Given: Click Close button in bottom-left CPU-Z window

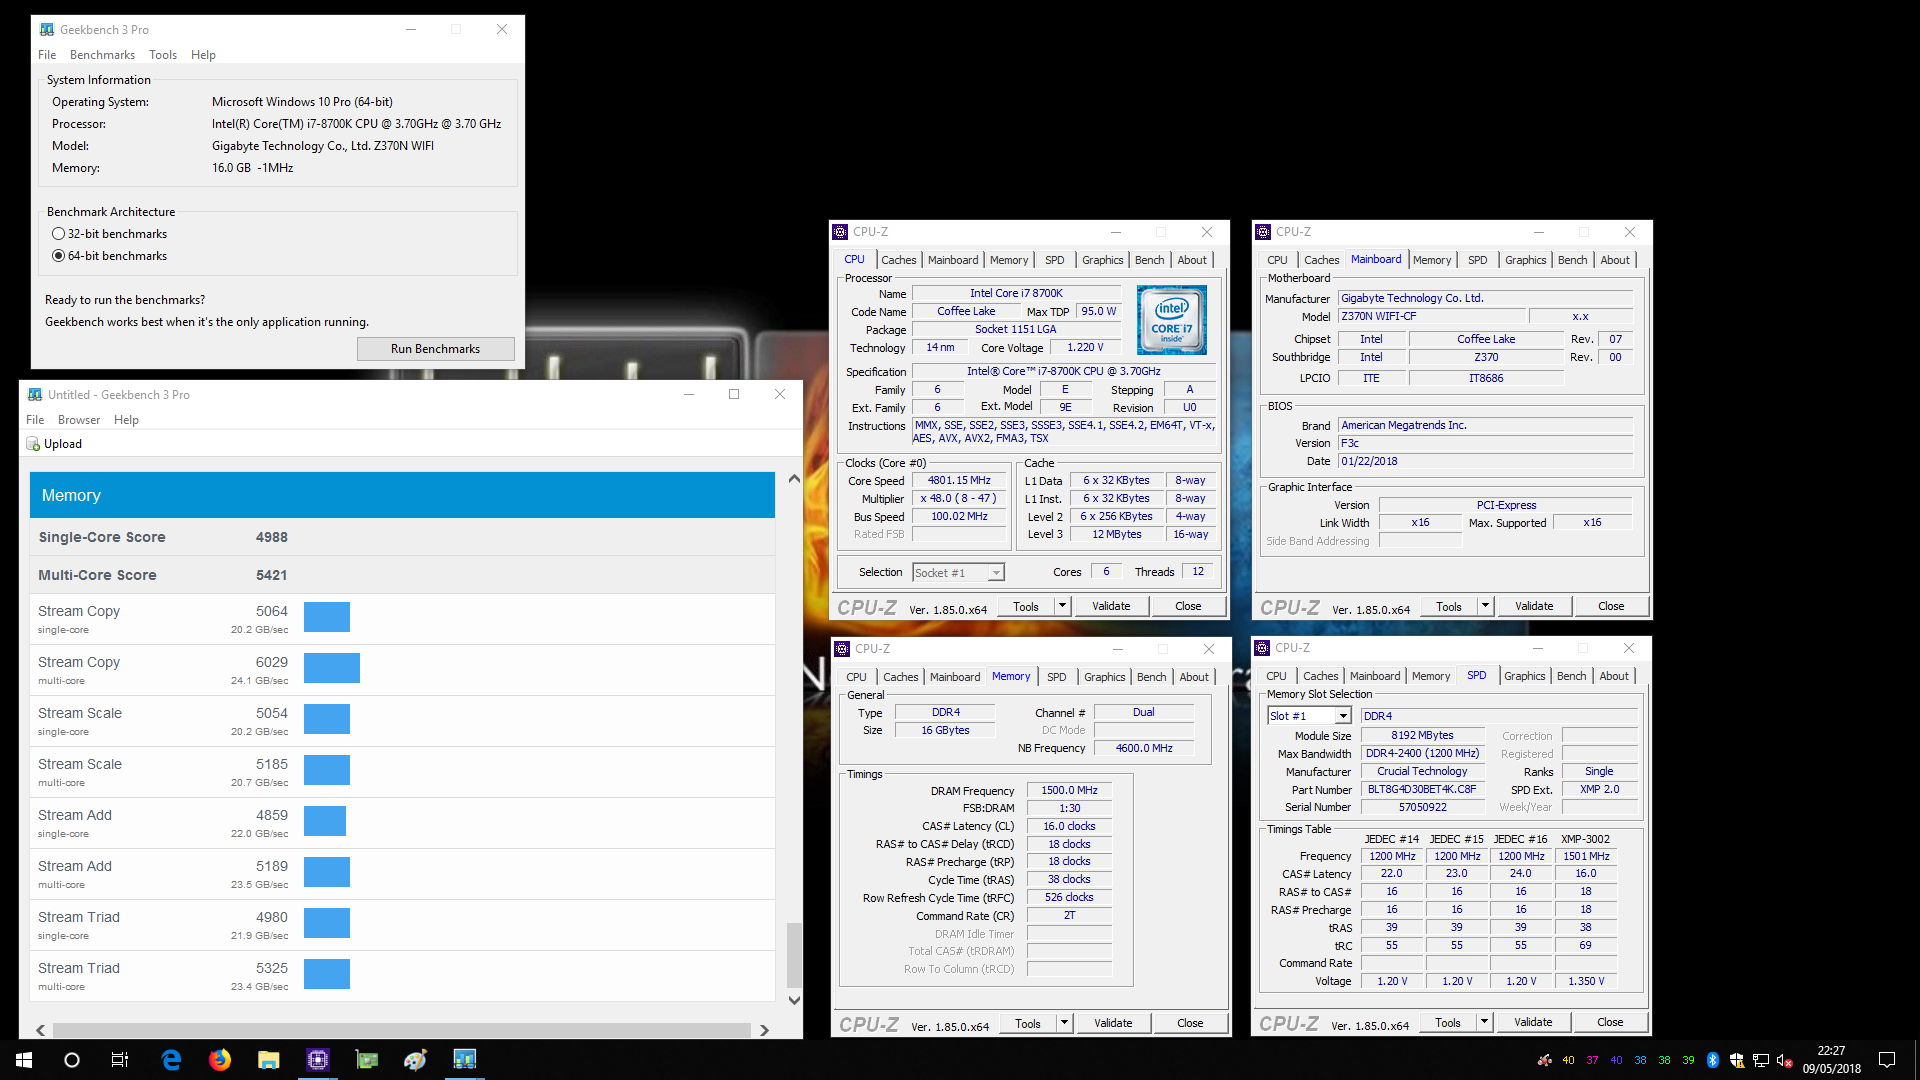Looking at the screenshot, I should point(1190,1023).
